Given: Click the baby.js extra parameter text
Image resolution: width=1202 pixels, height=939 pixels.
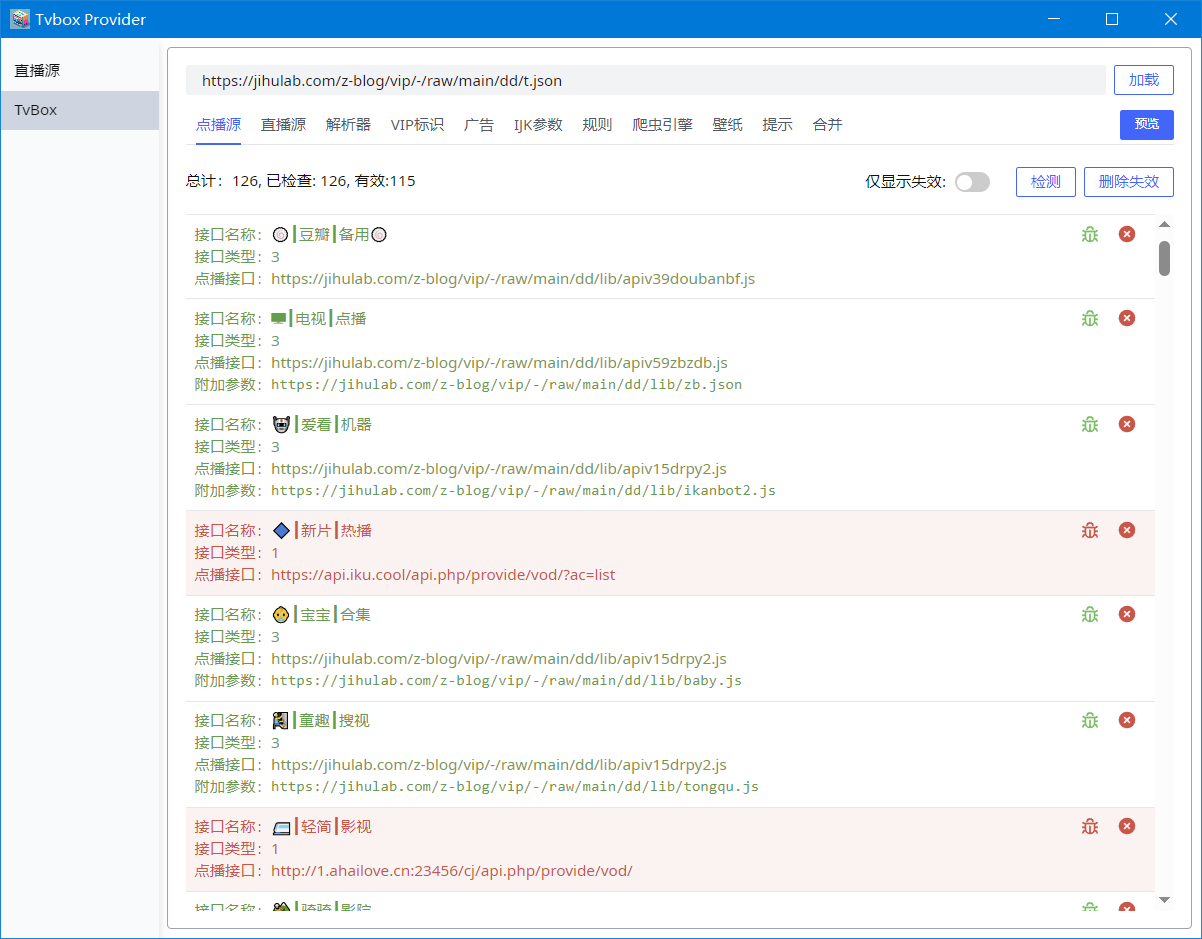Looking at the screenshot, I should [506, 681].
